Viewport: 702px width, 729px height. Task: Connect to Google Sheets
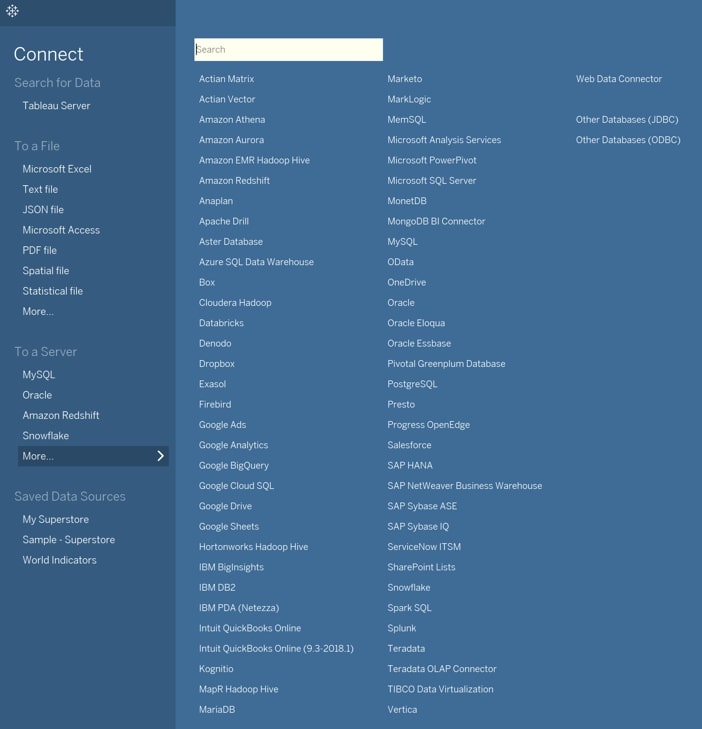click(x=229, y=526)
